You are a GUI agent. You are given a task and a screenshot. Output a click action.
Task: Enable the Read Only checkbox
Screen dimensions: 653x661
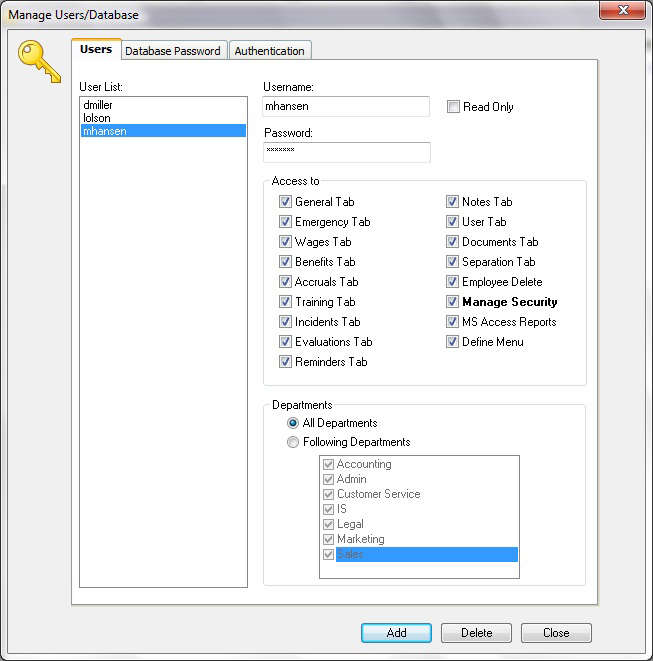pyautogui.click(x=453, y=107)
